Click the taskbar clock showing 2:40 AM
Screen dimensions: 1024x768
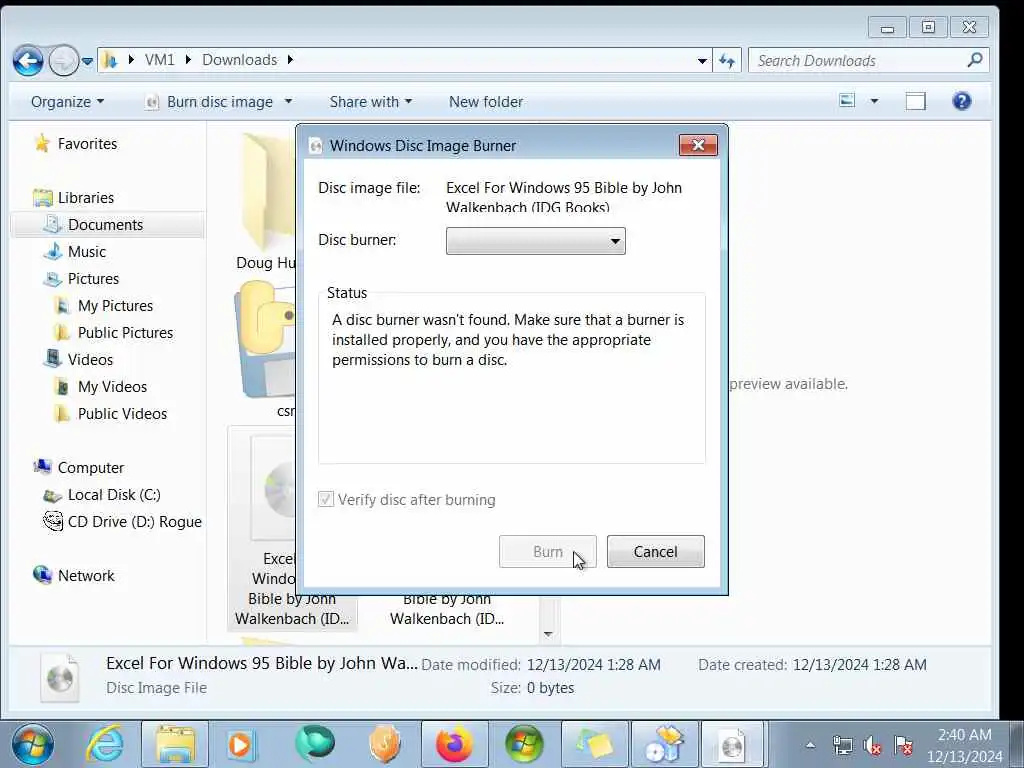pos(965,745)
